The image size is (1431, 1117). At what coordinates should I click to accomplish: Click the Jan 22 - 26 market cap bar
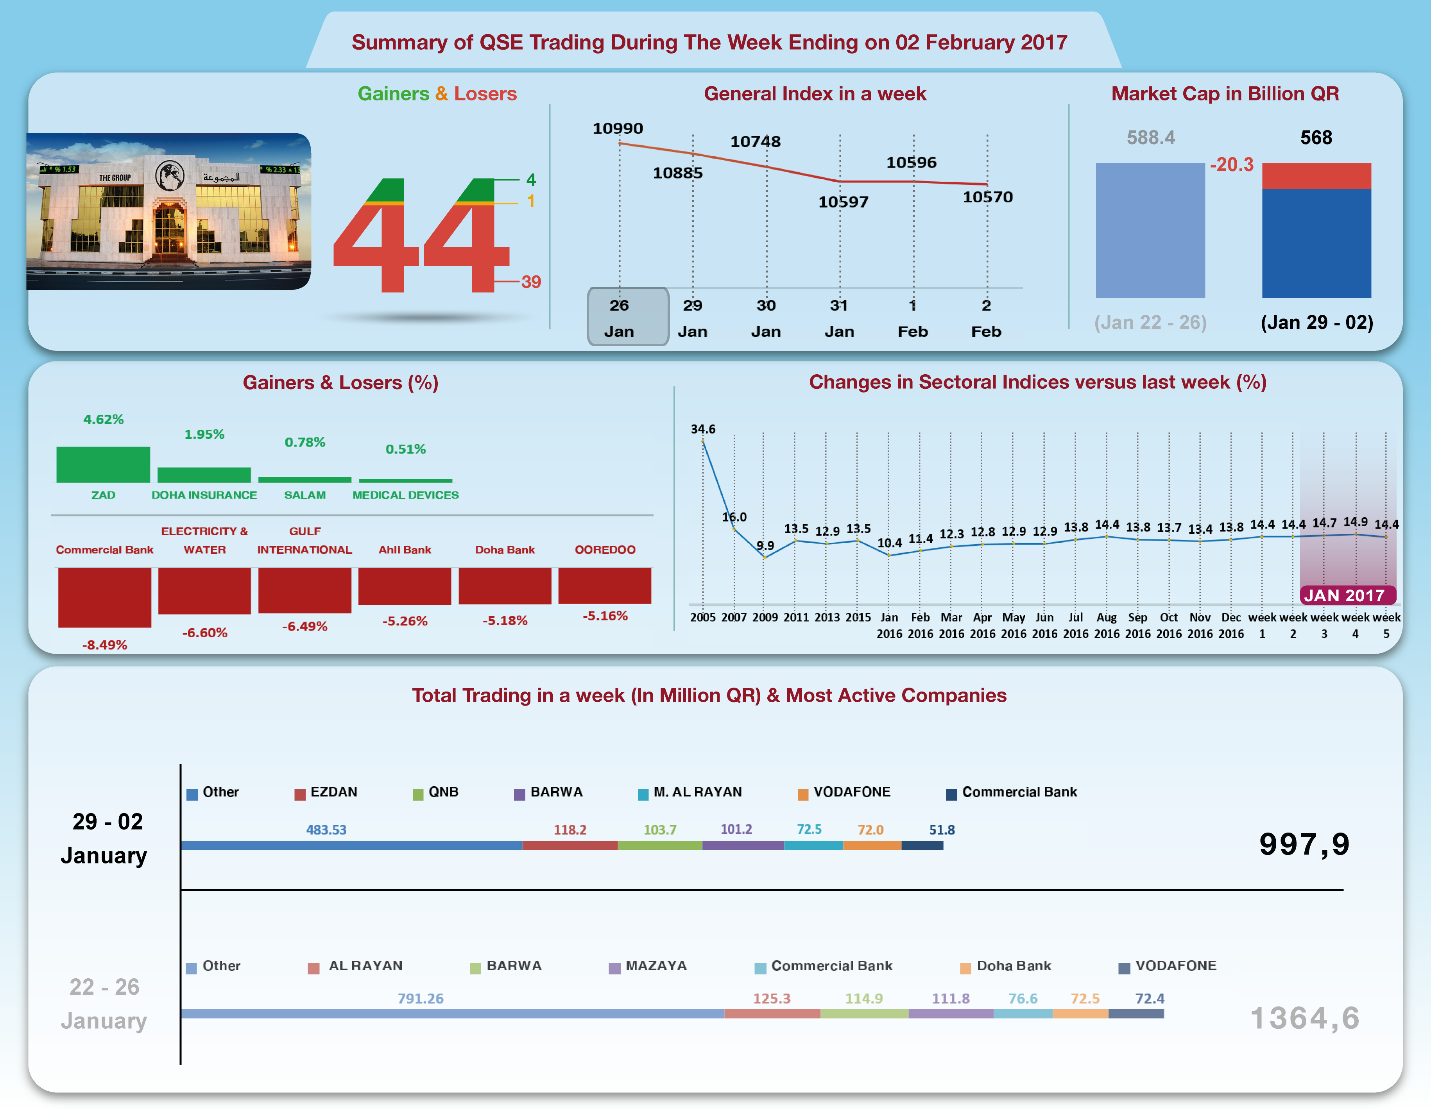[x=1150, y=230]
